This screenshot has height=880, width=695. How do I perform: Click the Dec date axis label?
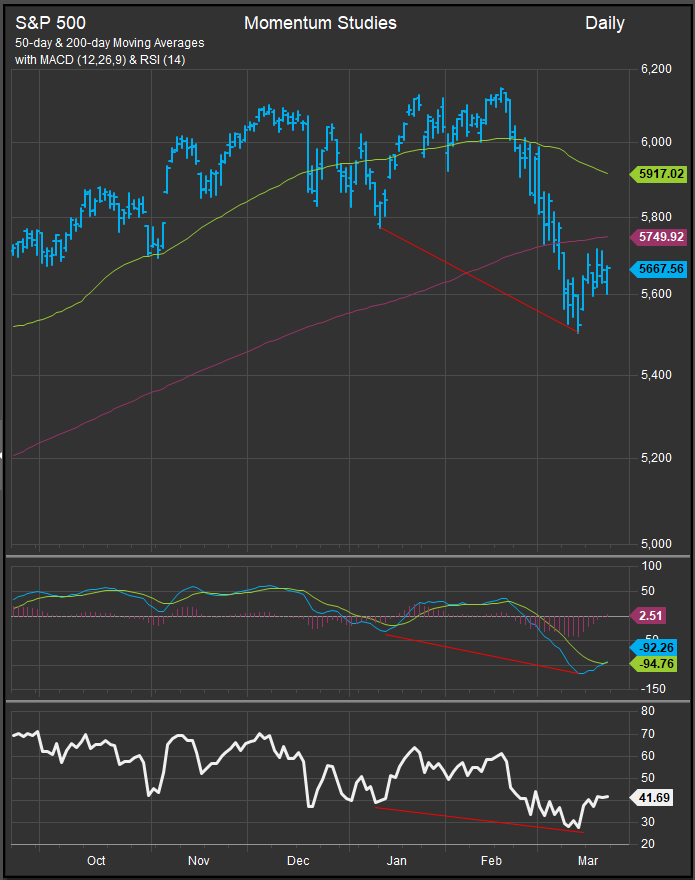tap(298, 861)
